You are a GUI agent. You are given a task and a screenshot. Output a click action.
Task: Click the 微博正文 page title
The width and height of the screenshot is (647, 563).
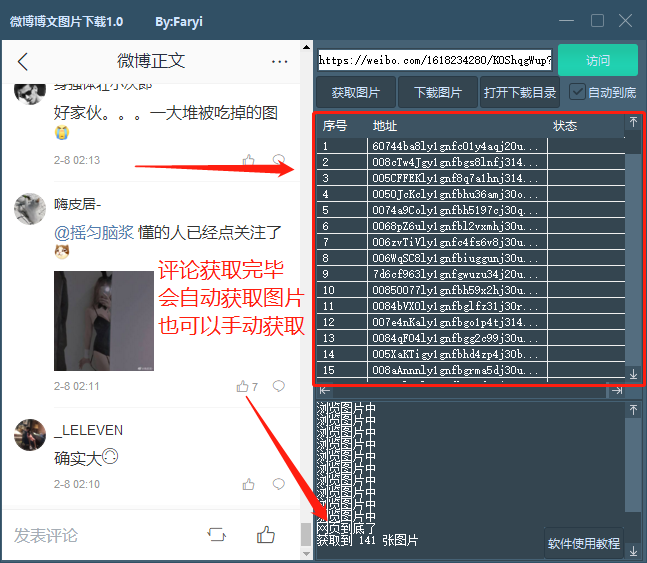click(x=151, y=61)
